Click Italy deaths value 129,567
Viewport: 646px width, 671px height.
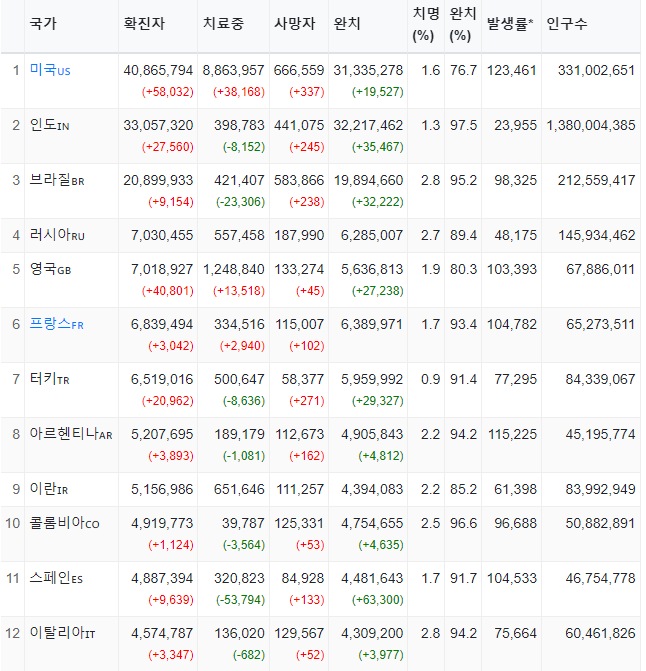pos(299,633)
